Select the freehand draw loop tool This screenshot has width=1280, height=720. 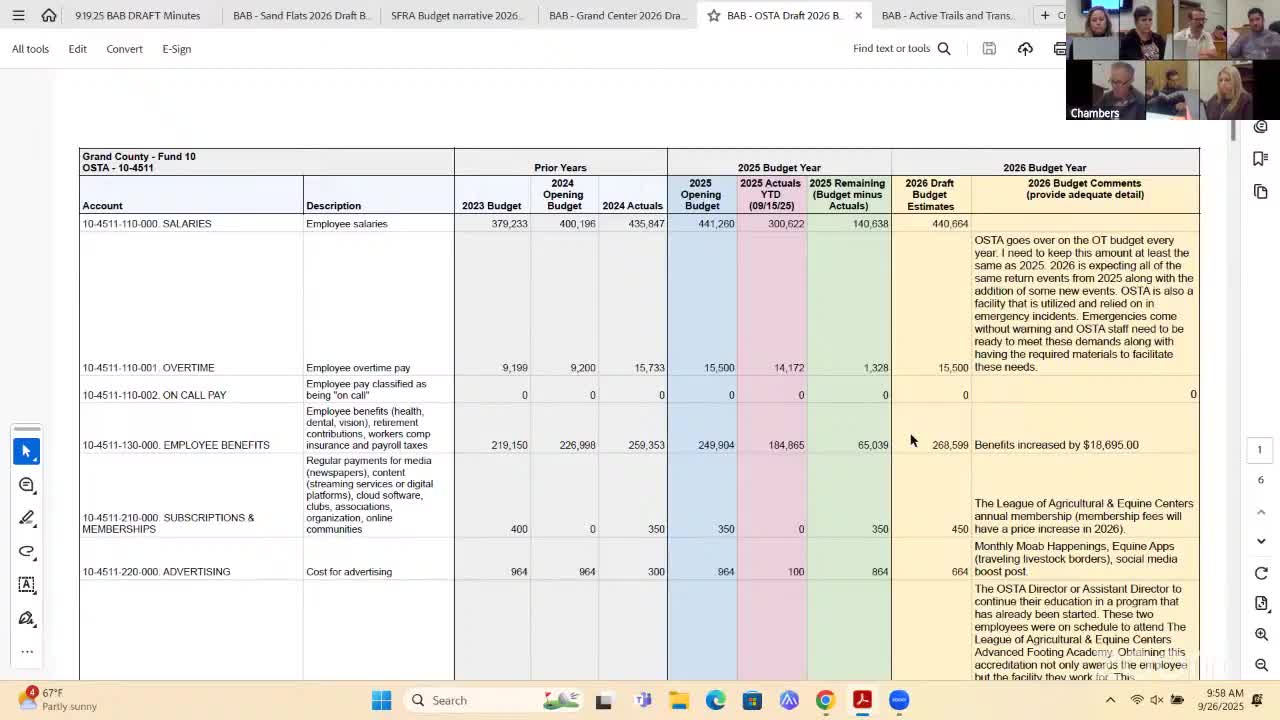pos(27,551)
